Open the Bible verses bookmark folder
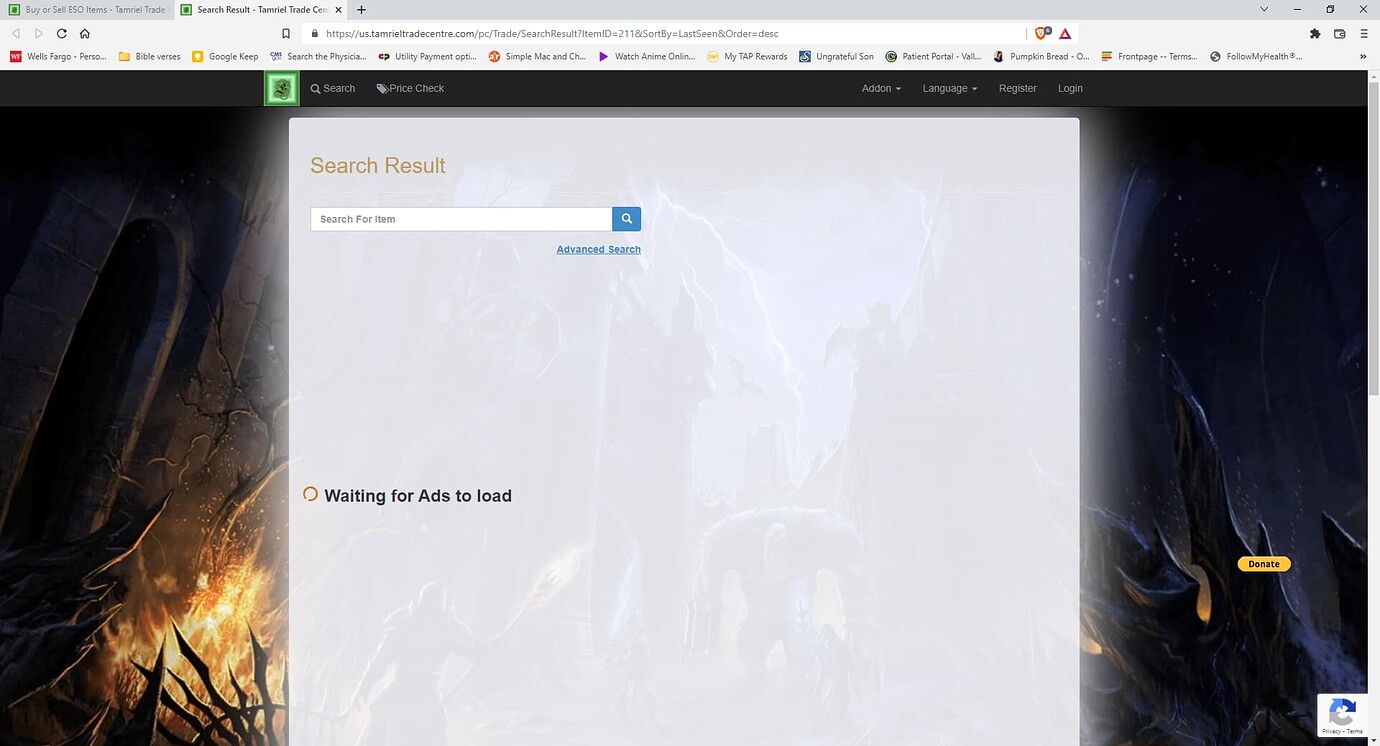 150,57
